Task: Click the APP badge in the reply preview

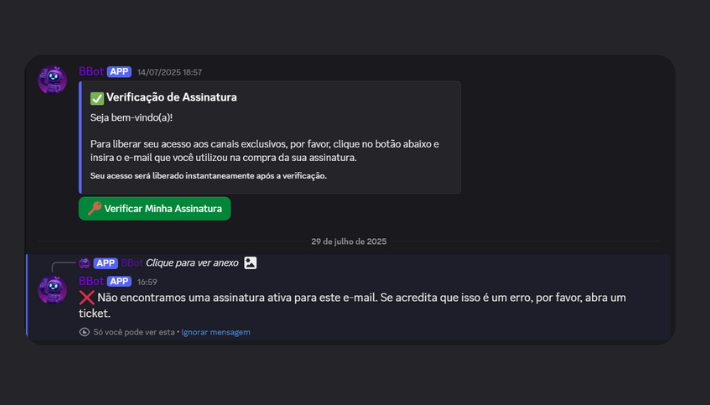Action: click(x=106, y=263)
